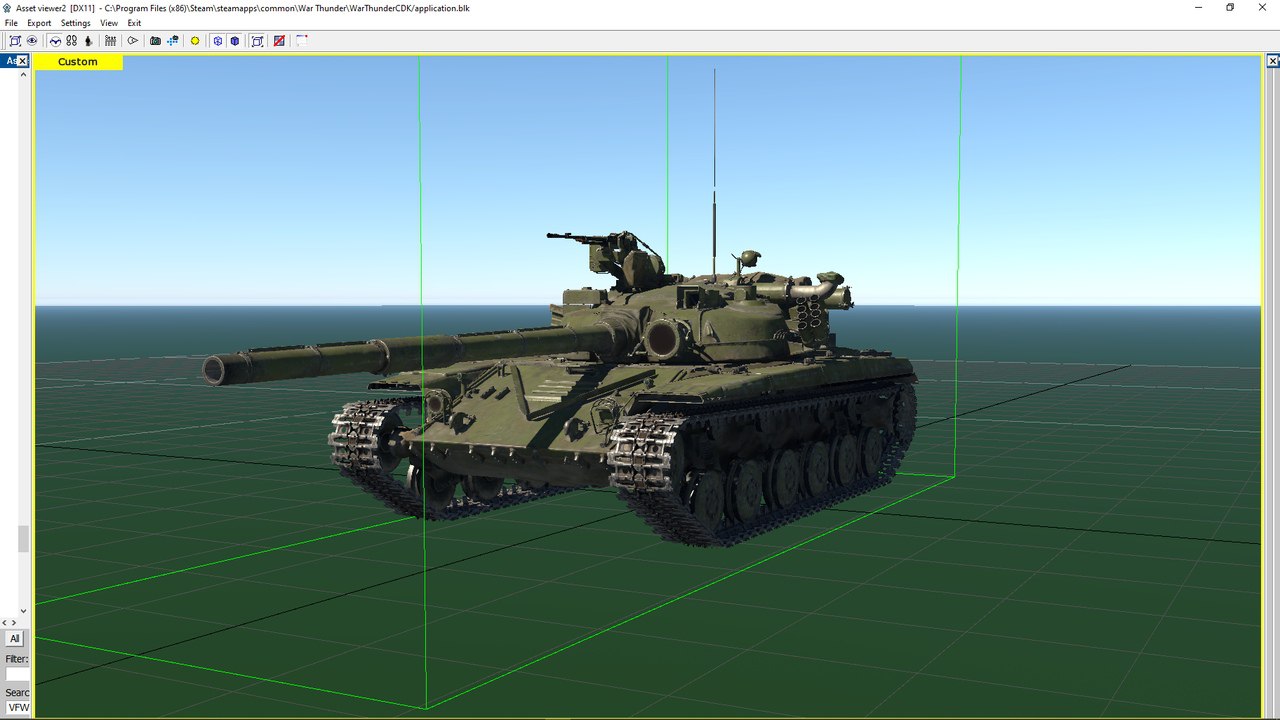This screenshot has height=720, width=1280.
Task: Click the Filter input field
Action: [18, 675]
